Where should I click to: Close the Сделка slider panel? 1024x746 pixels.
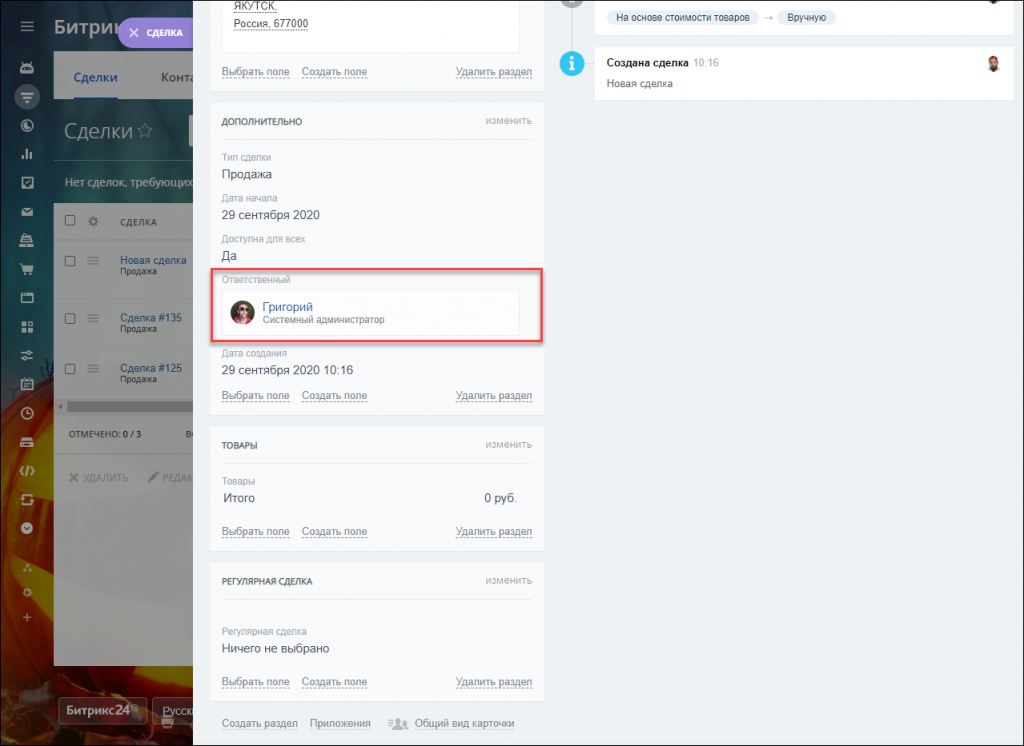coord(134,33)
